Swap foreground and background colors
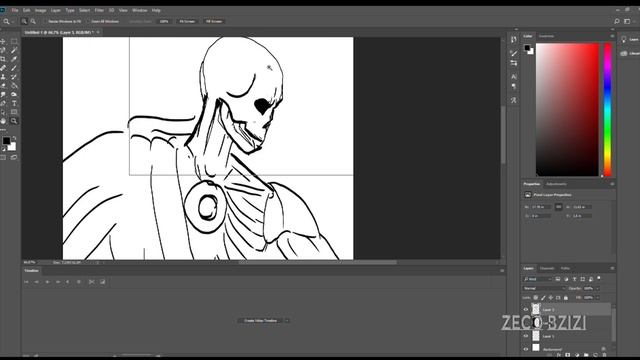Screen dimensions: 640x360 14,138
